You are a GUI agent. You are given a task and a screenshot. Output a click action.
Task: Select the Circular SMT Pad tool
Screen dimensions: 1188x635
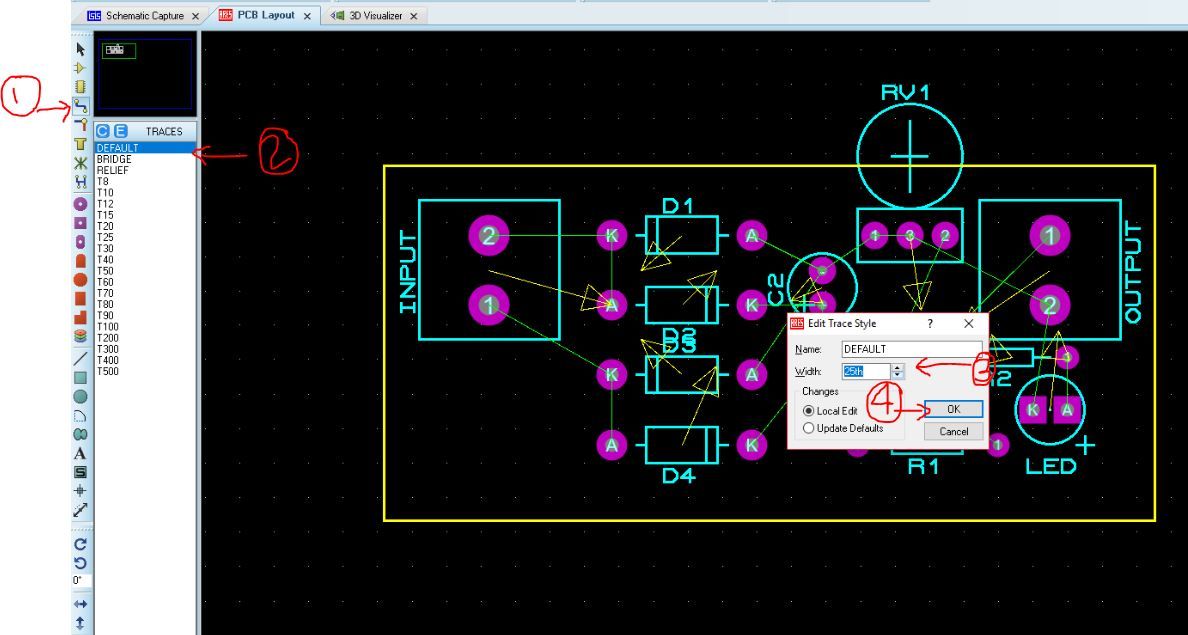(80, 280)
